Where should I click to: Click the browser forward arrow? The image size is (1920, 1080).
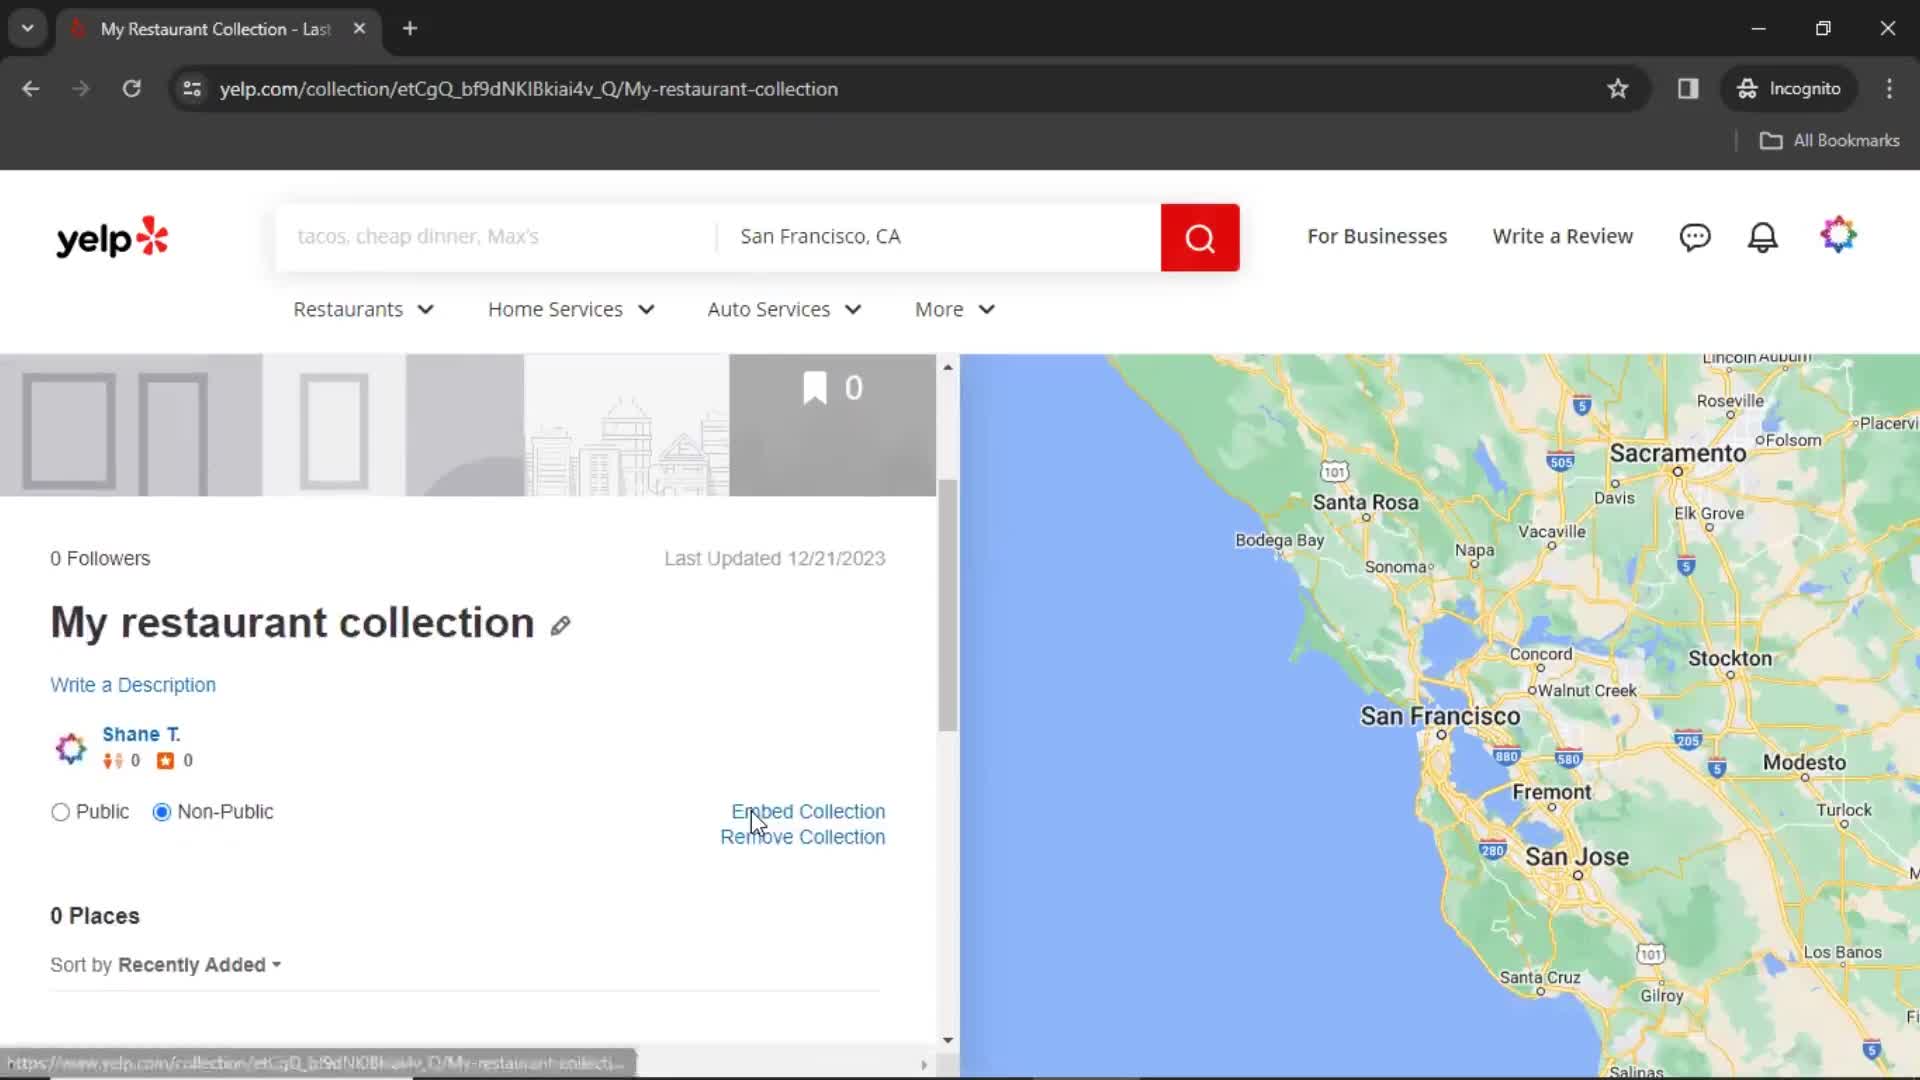pyautogui.click(x=81, y=89)
